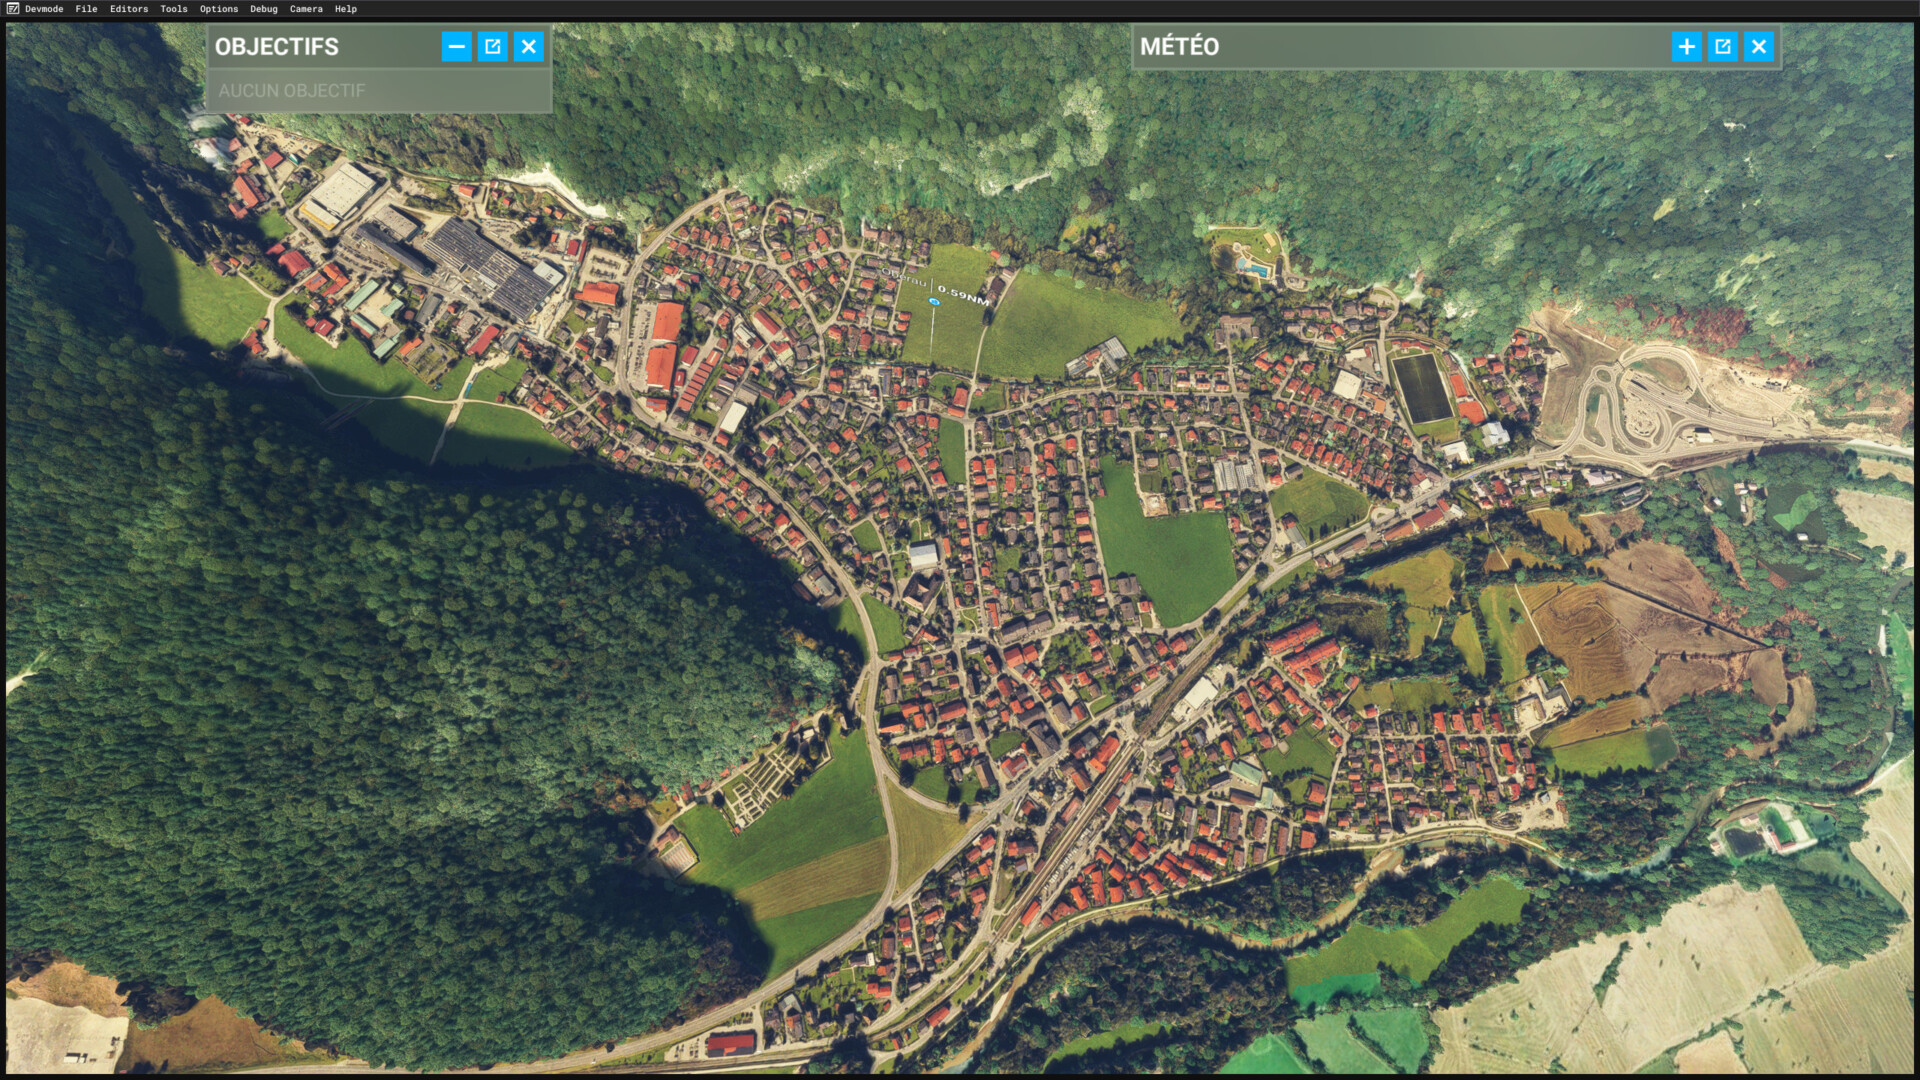
Task: Collapse the Objectifs panel with minus button
Action: tap(456, 46)
